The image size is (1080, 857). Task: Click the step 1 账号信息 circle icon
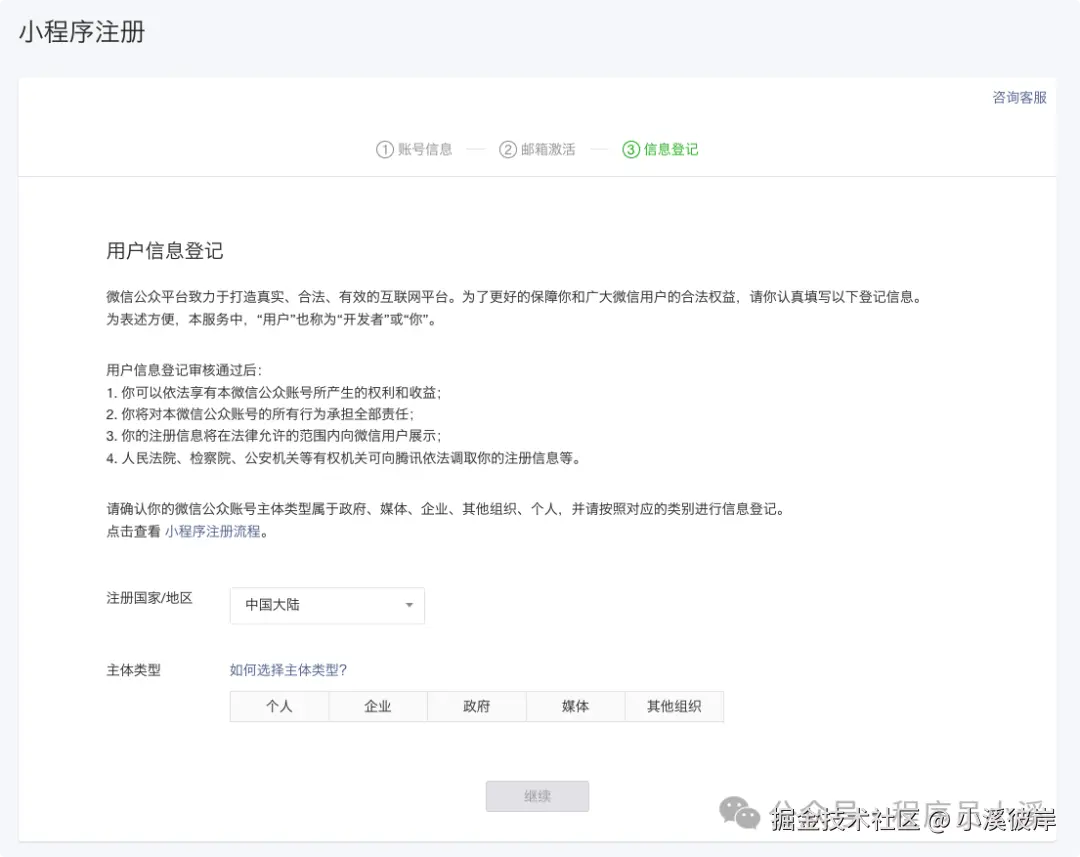click(385, 148)
